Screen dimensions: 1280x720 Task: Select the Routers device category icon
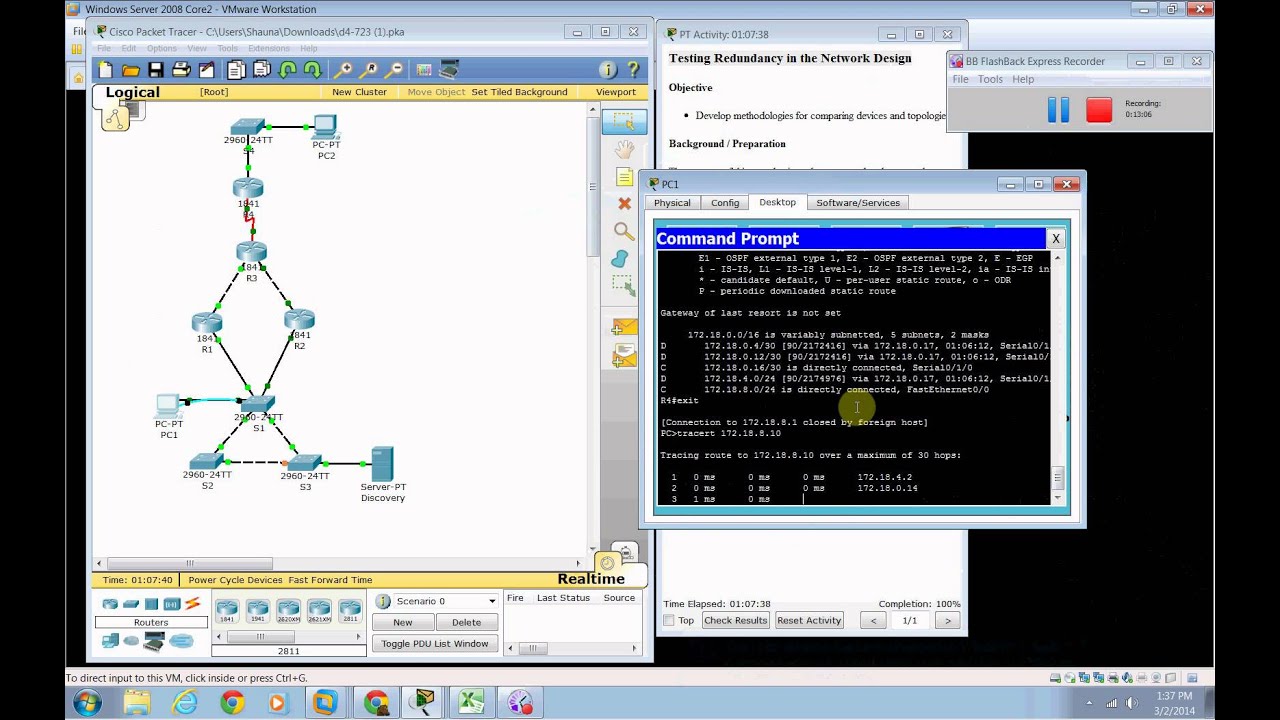pyautogui.click(x=110, y=604)
